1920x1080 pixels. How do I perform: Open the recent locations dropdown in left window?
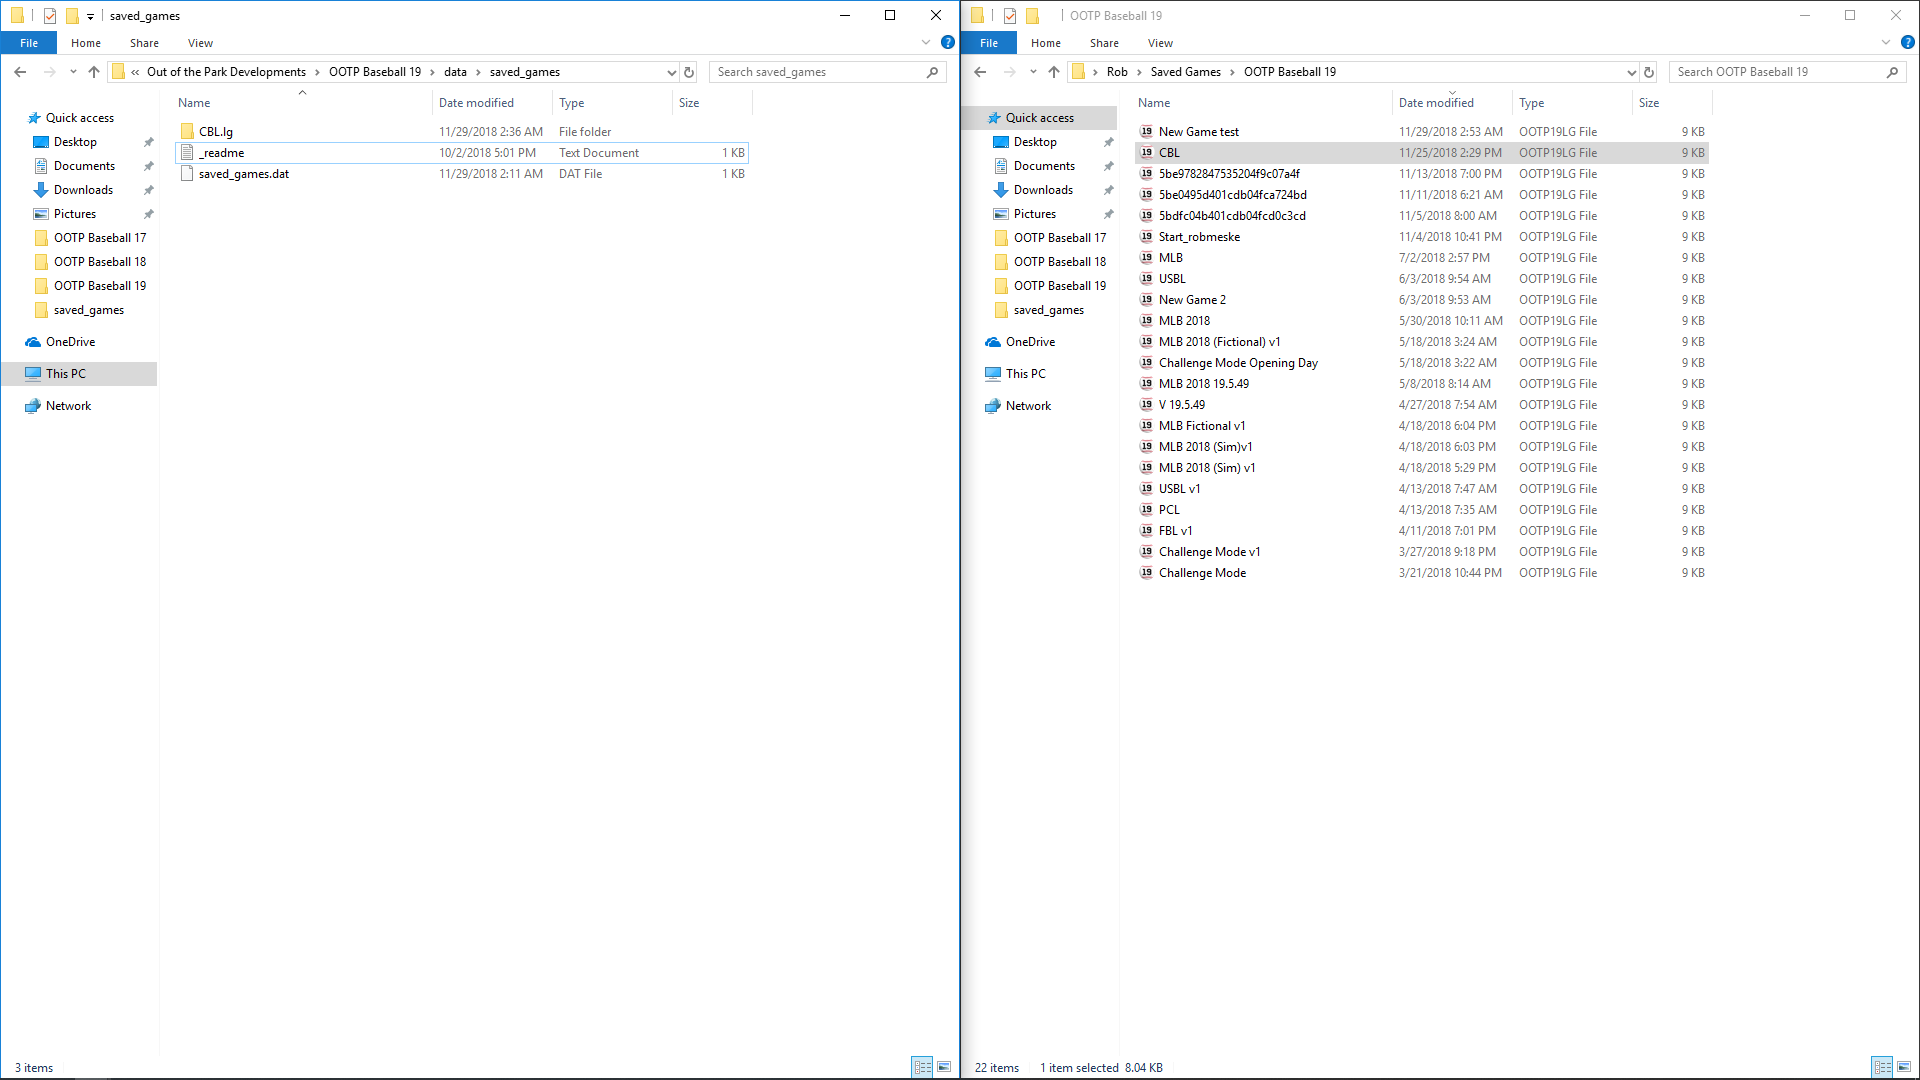click(x=73, y=72)
